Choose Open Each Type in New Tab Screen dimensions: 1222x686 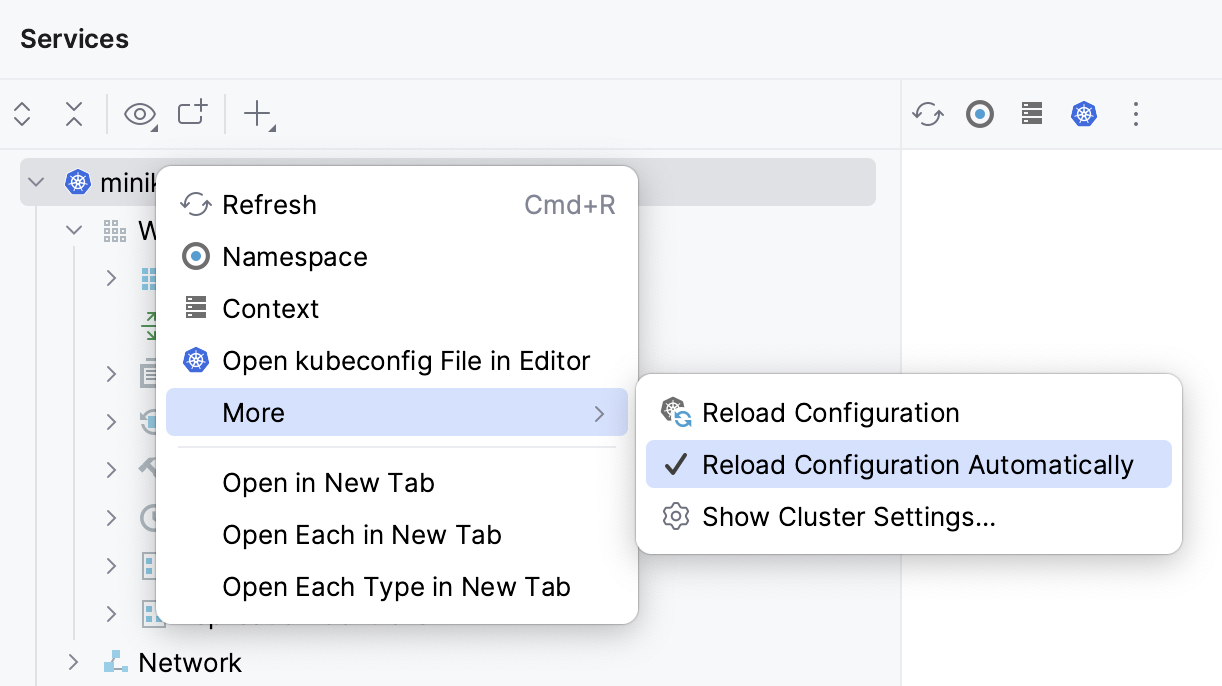click(x=397, y=587)
